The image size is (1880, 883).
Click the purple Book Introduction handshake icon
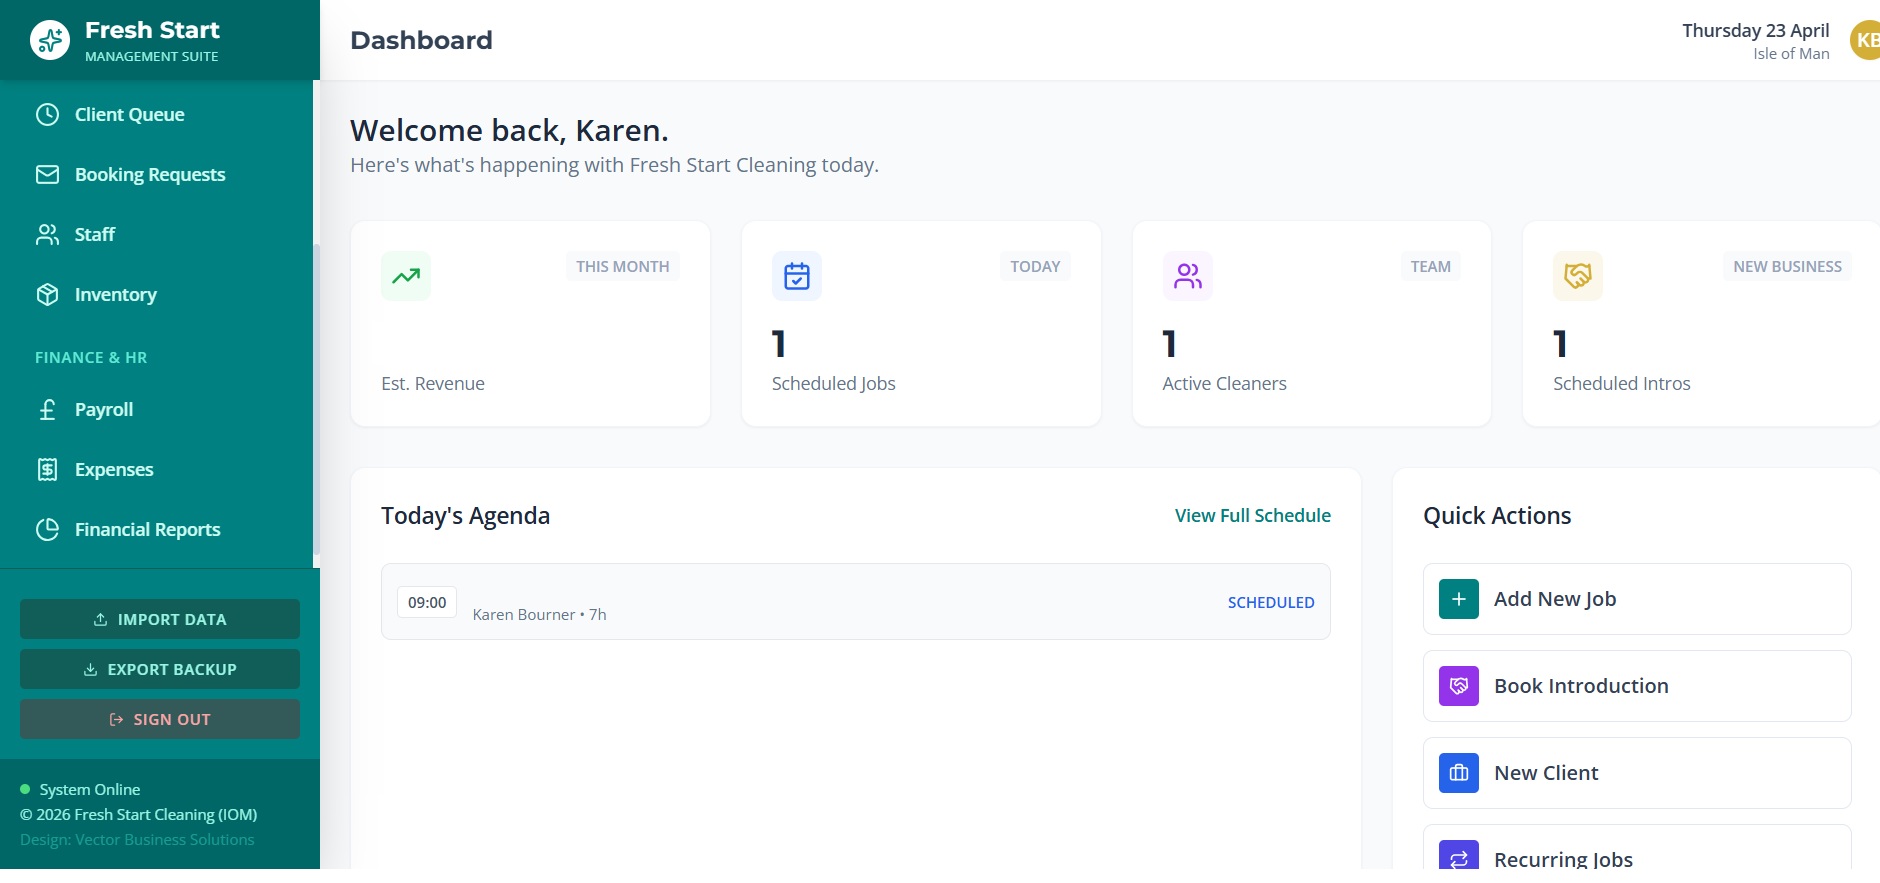click(1459, 686)
